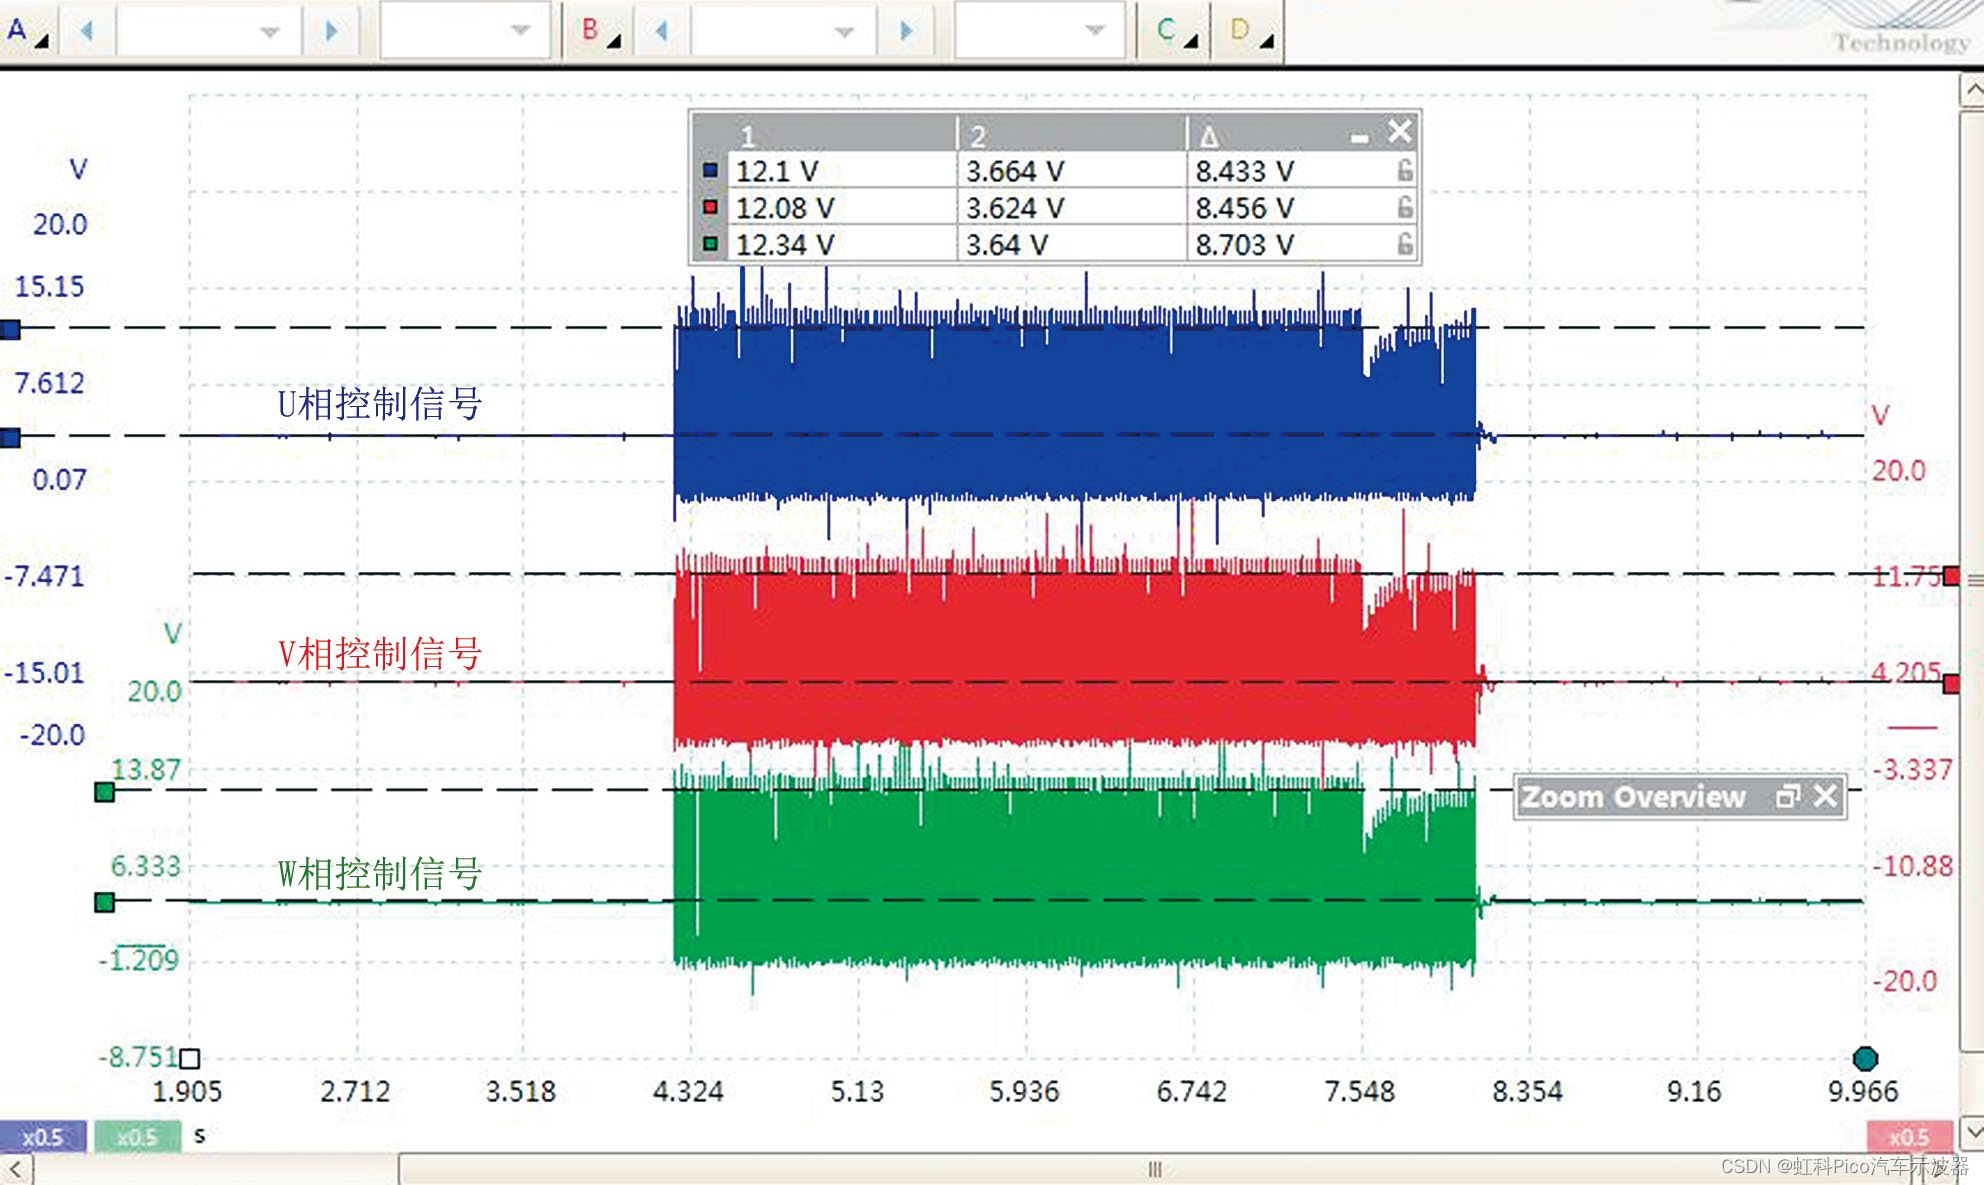The width and height of the screenshot is (1984, 1185).
Task: Click Channel A previous range arrow
Action: click(87, 31)
